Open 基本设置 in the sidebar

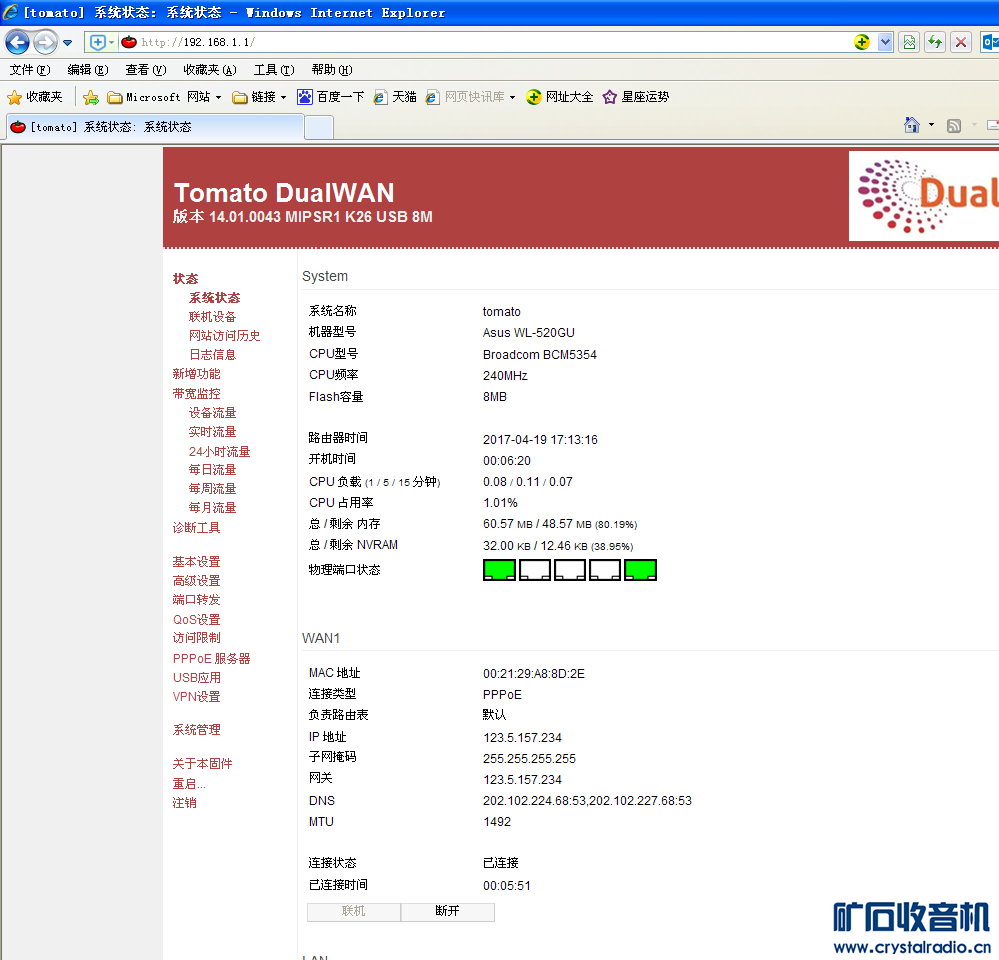(x=196, y=562)
